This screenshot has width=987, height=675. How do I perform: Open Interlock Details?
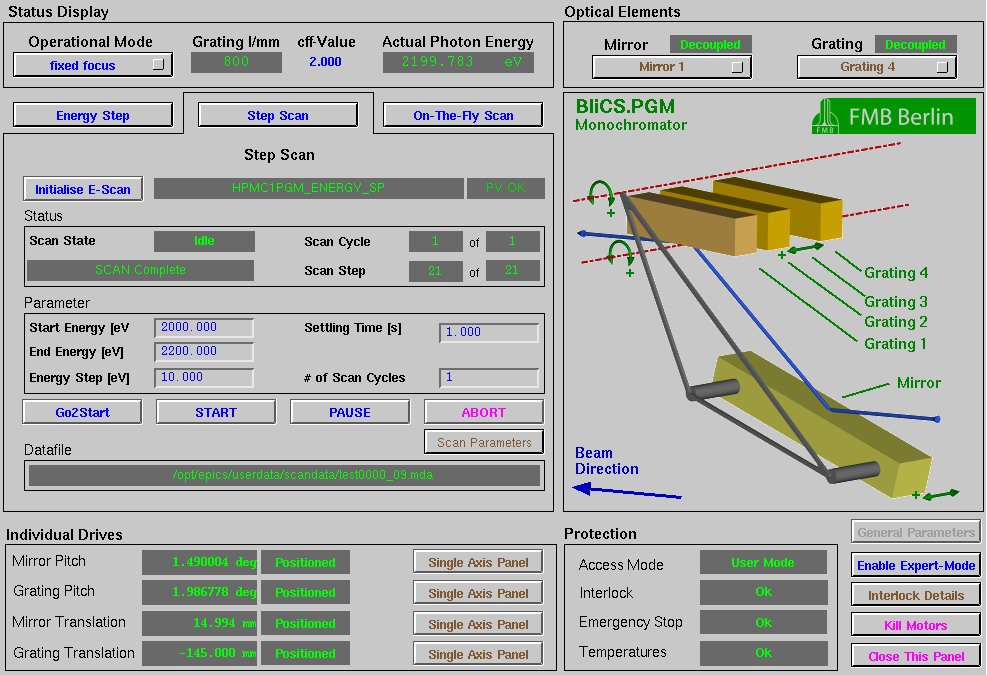pyautogui.click(x=916, y=595)
